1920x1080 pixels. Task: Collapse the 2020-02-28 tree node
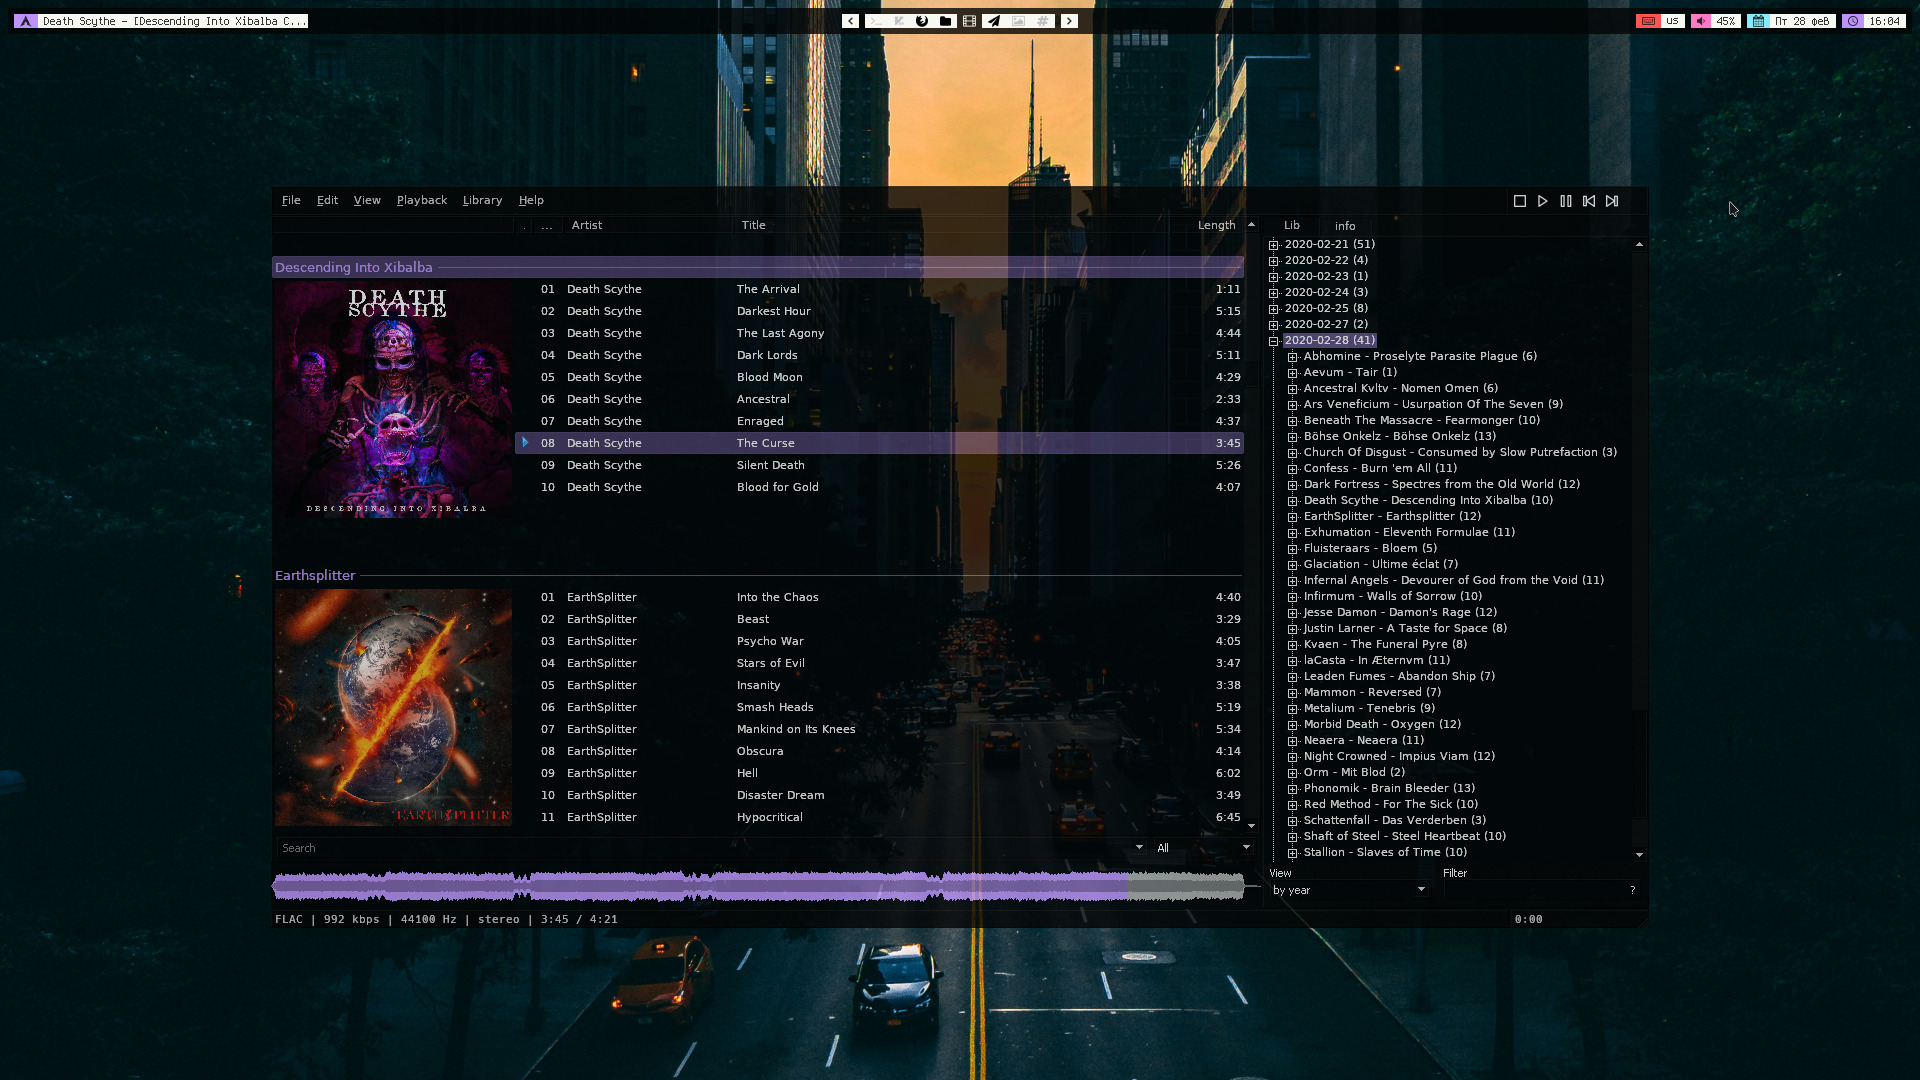1274,341
